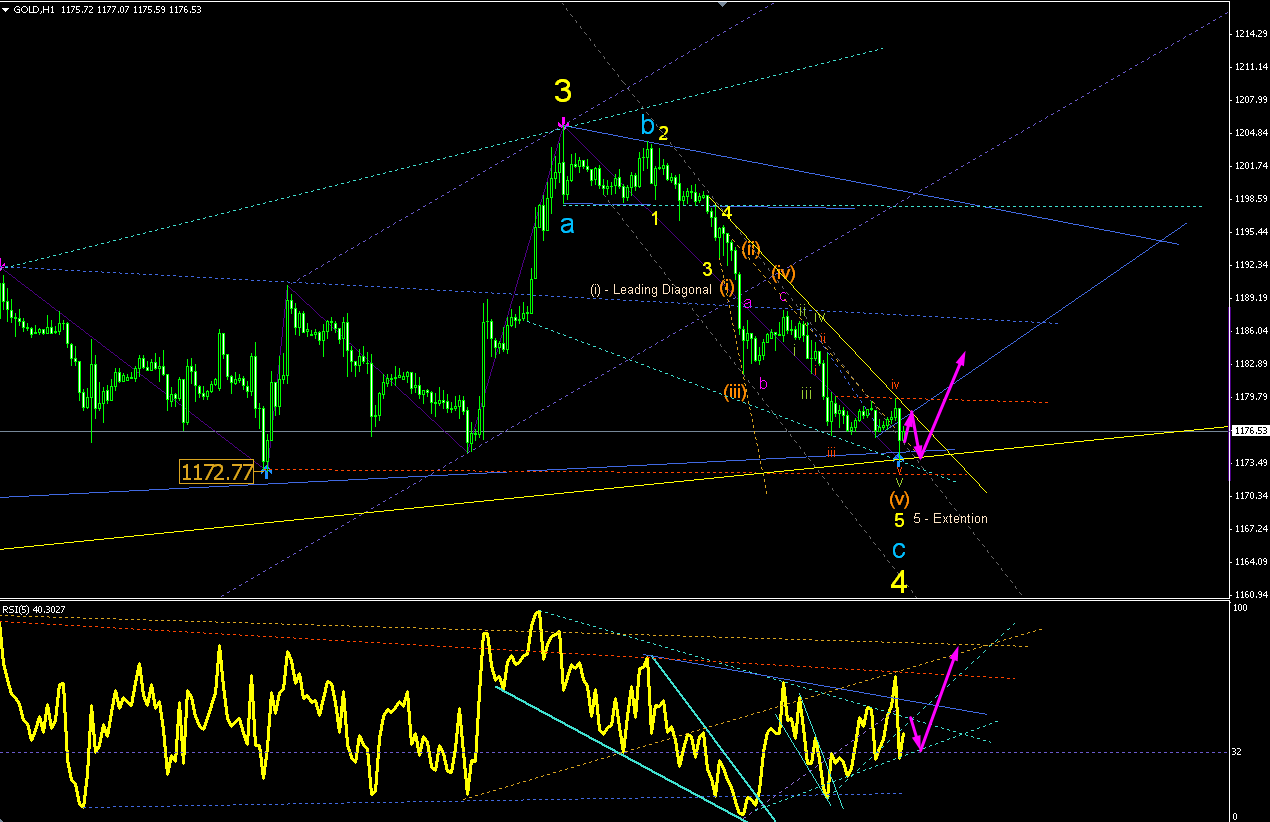The image size is (1270, 822).
Task: Select the yellow 5 label beside Extention text
Action: (x=899, y=520)
